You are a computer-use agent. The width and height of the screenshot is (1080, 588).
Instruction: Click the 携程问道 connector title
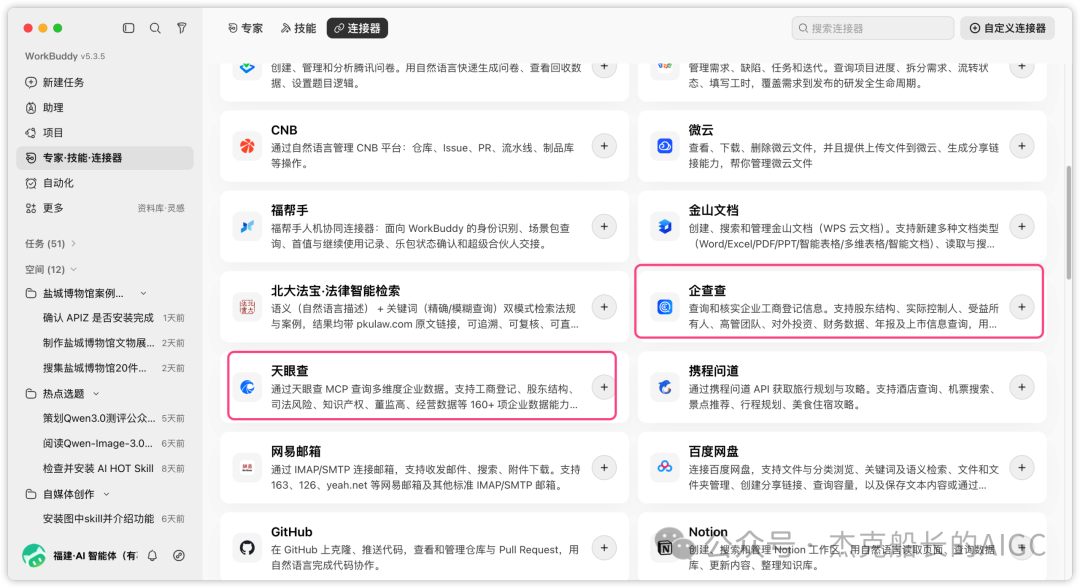tap(714, 371)
